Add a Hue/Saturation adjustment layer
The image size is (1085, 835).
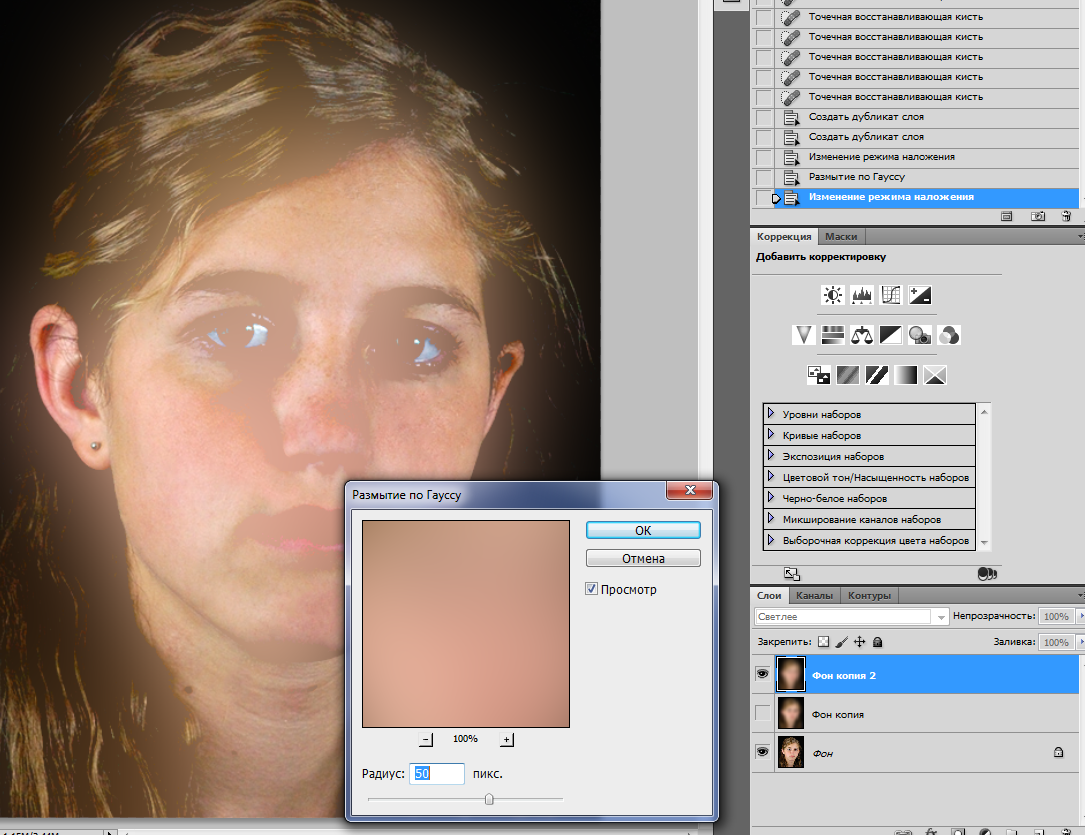832,336
